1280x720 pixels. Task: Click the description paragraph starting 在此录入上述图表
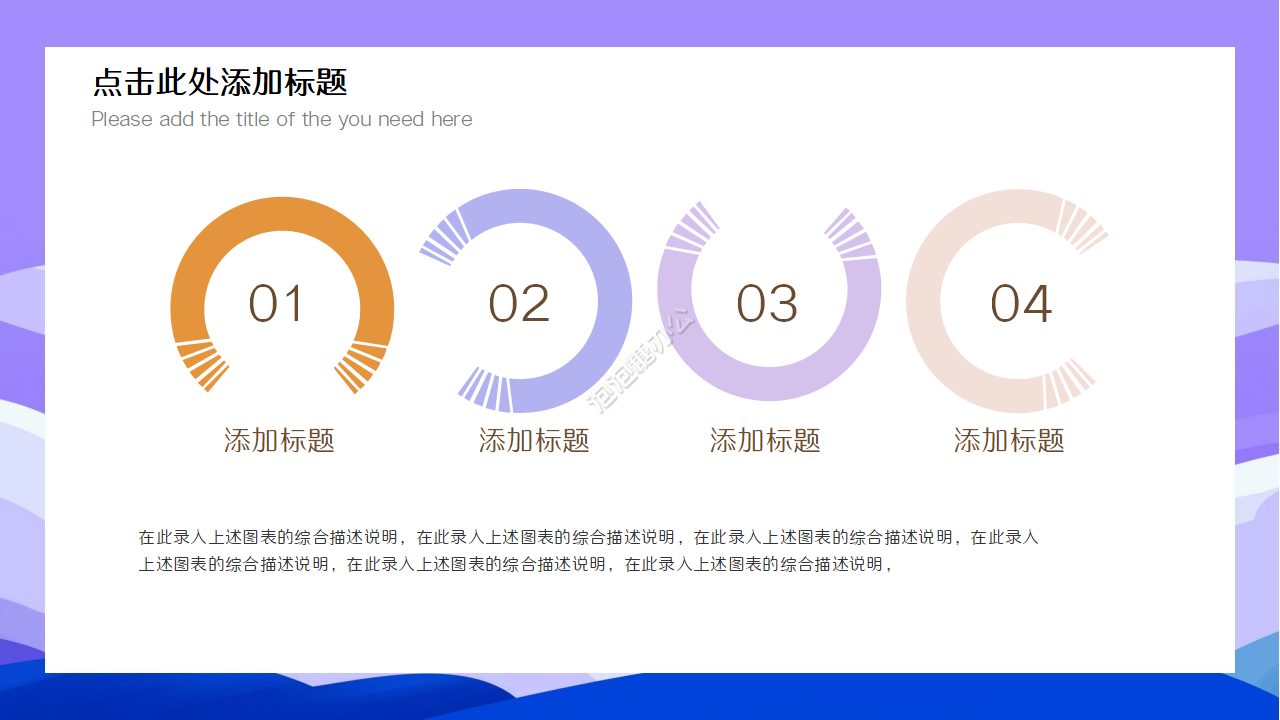tap(589, 550)
